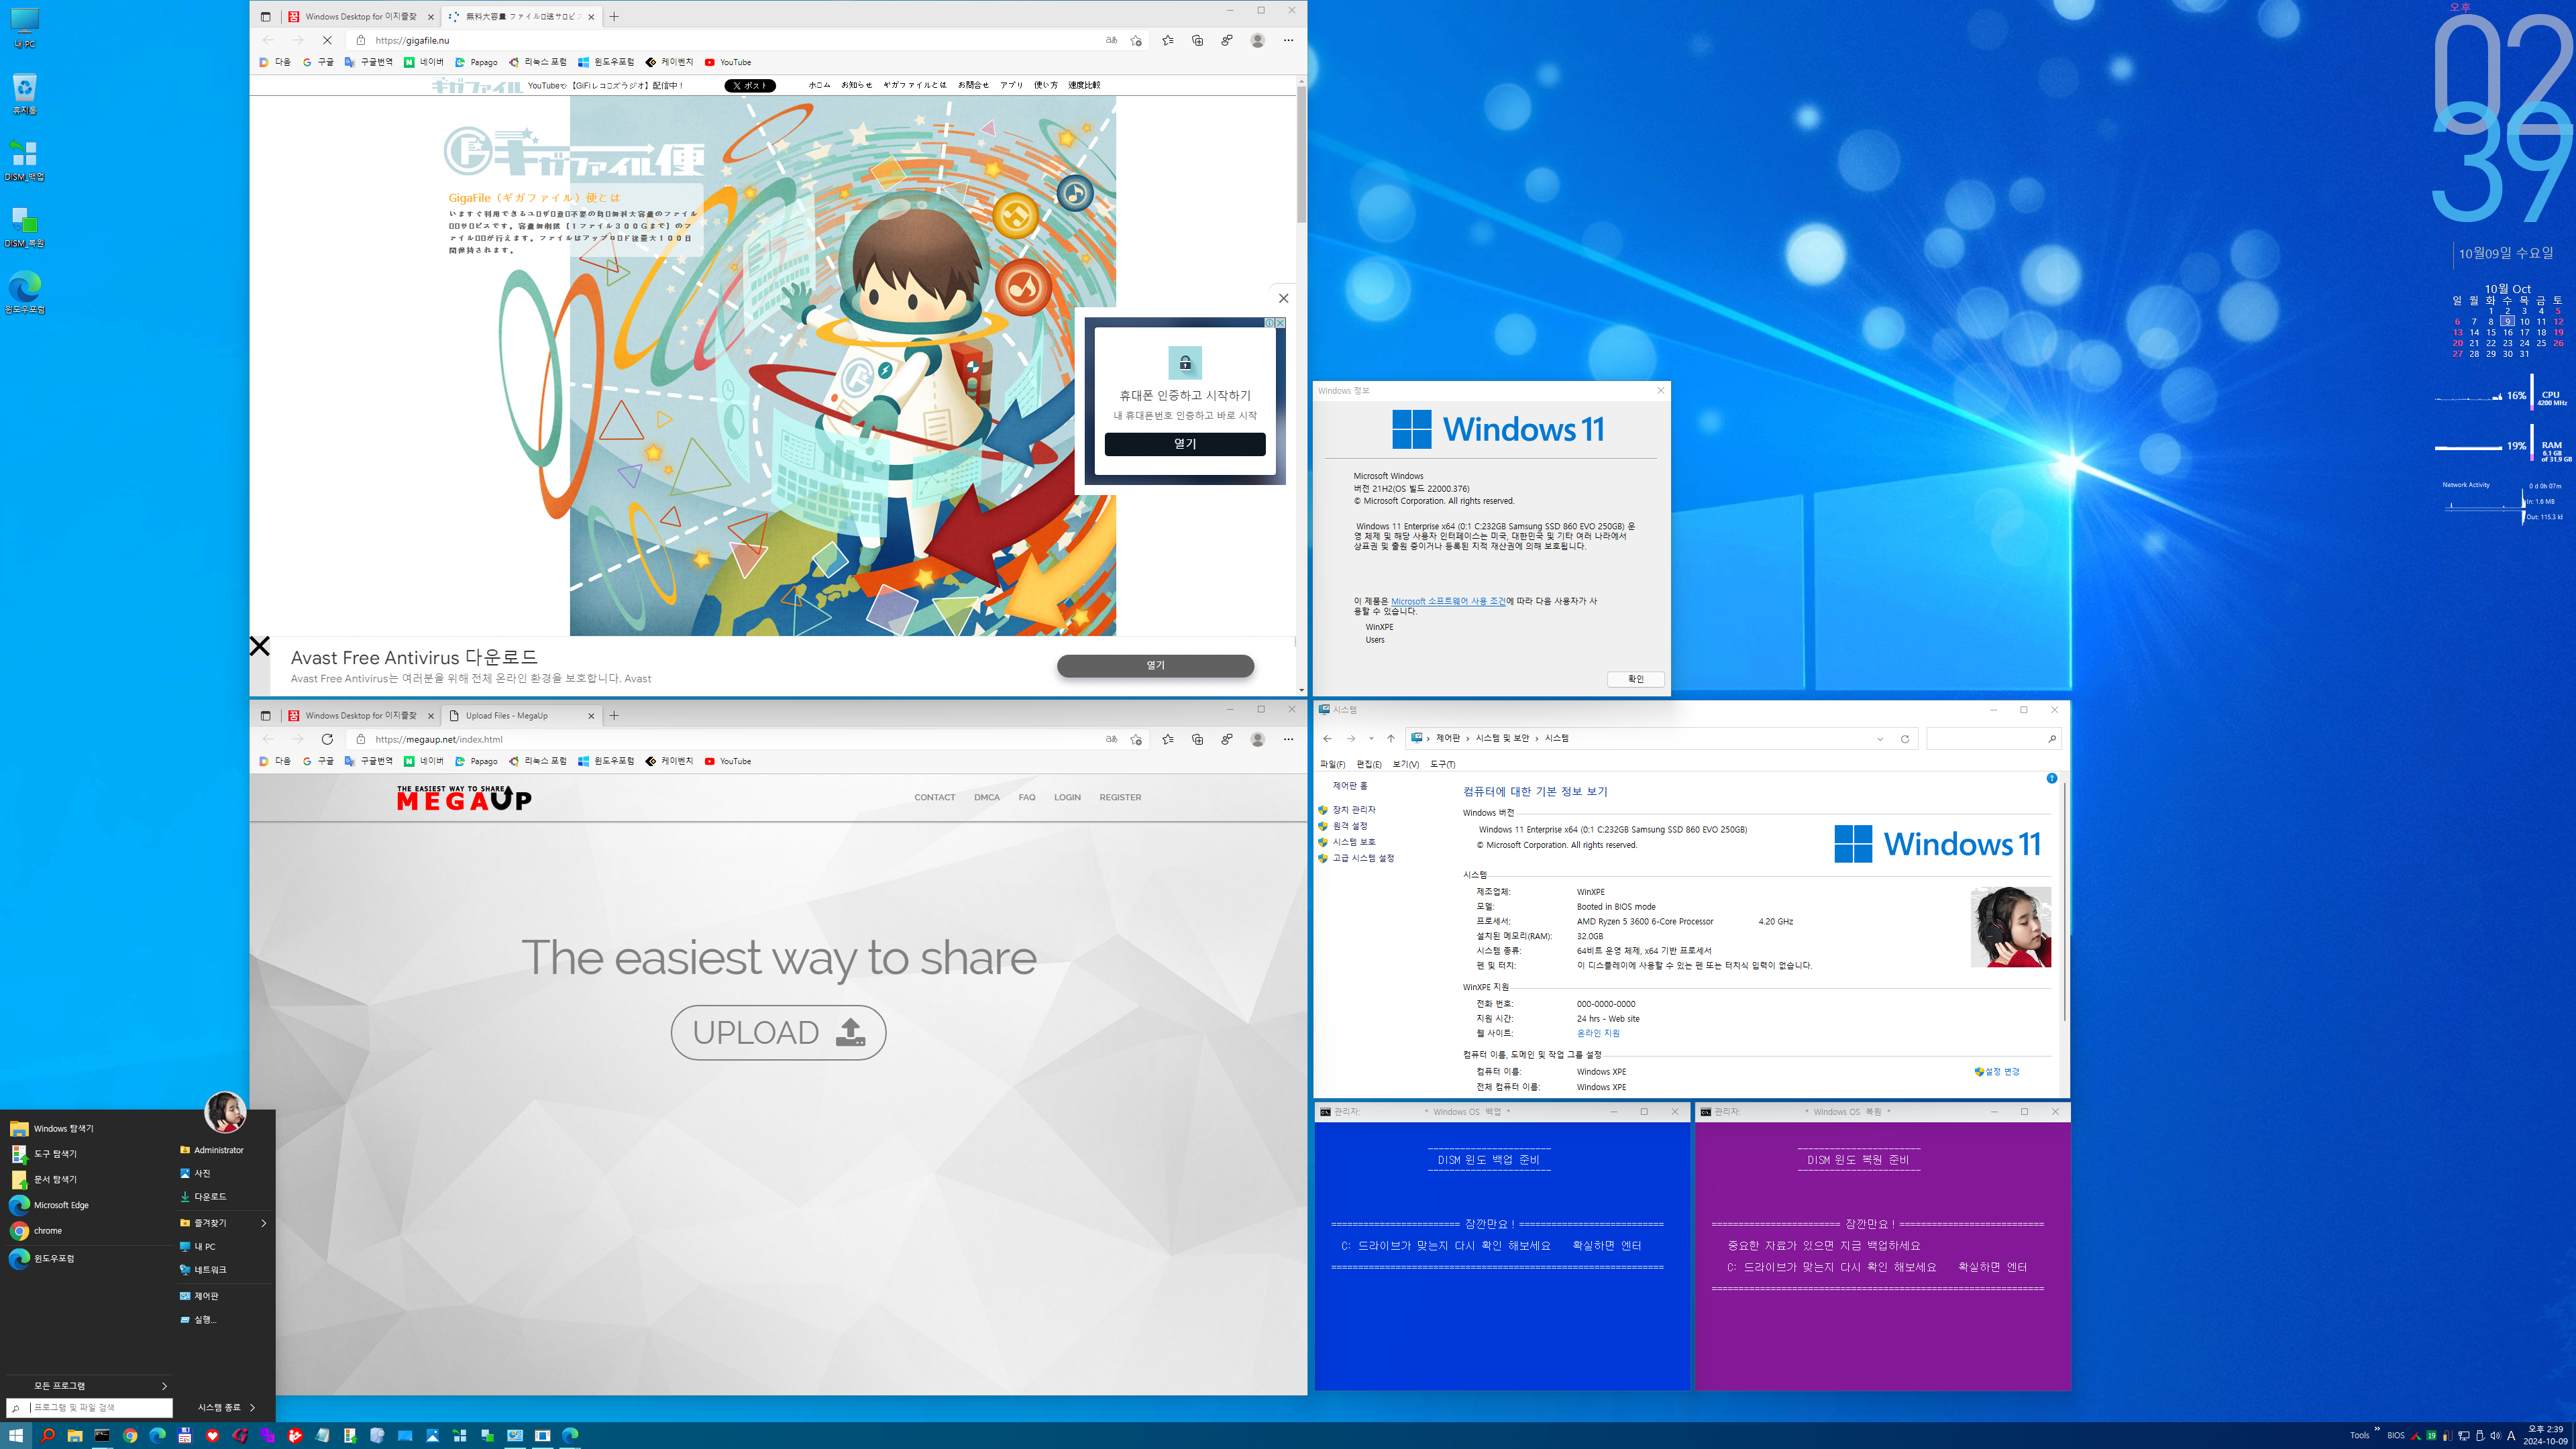Open 편집(E) menu in 시스템 window
The image size is (2576, 1449).
[1368, 764]
